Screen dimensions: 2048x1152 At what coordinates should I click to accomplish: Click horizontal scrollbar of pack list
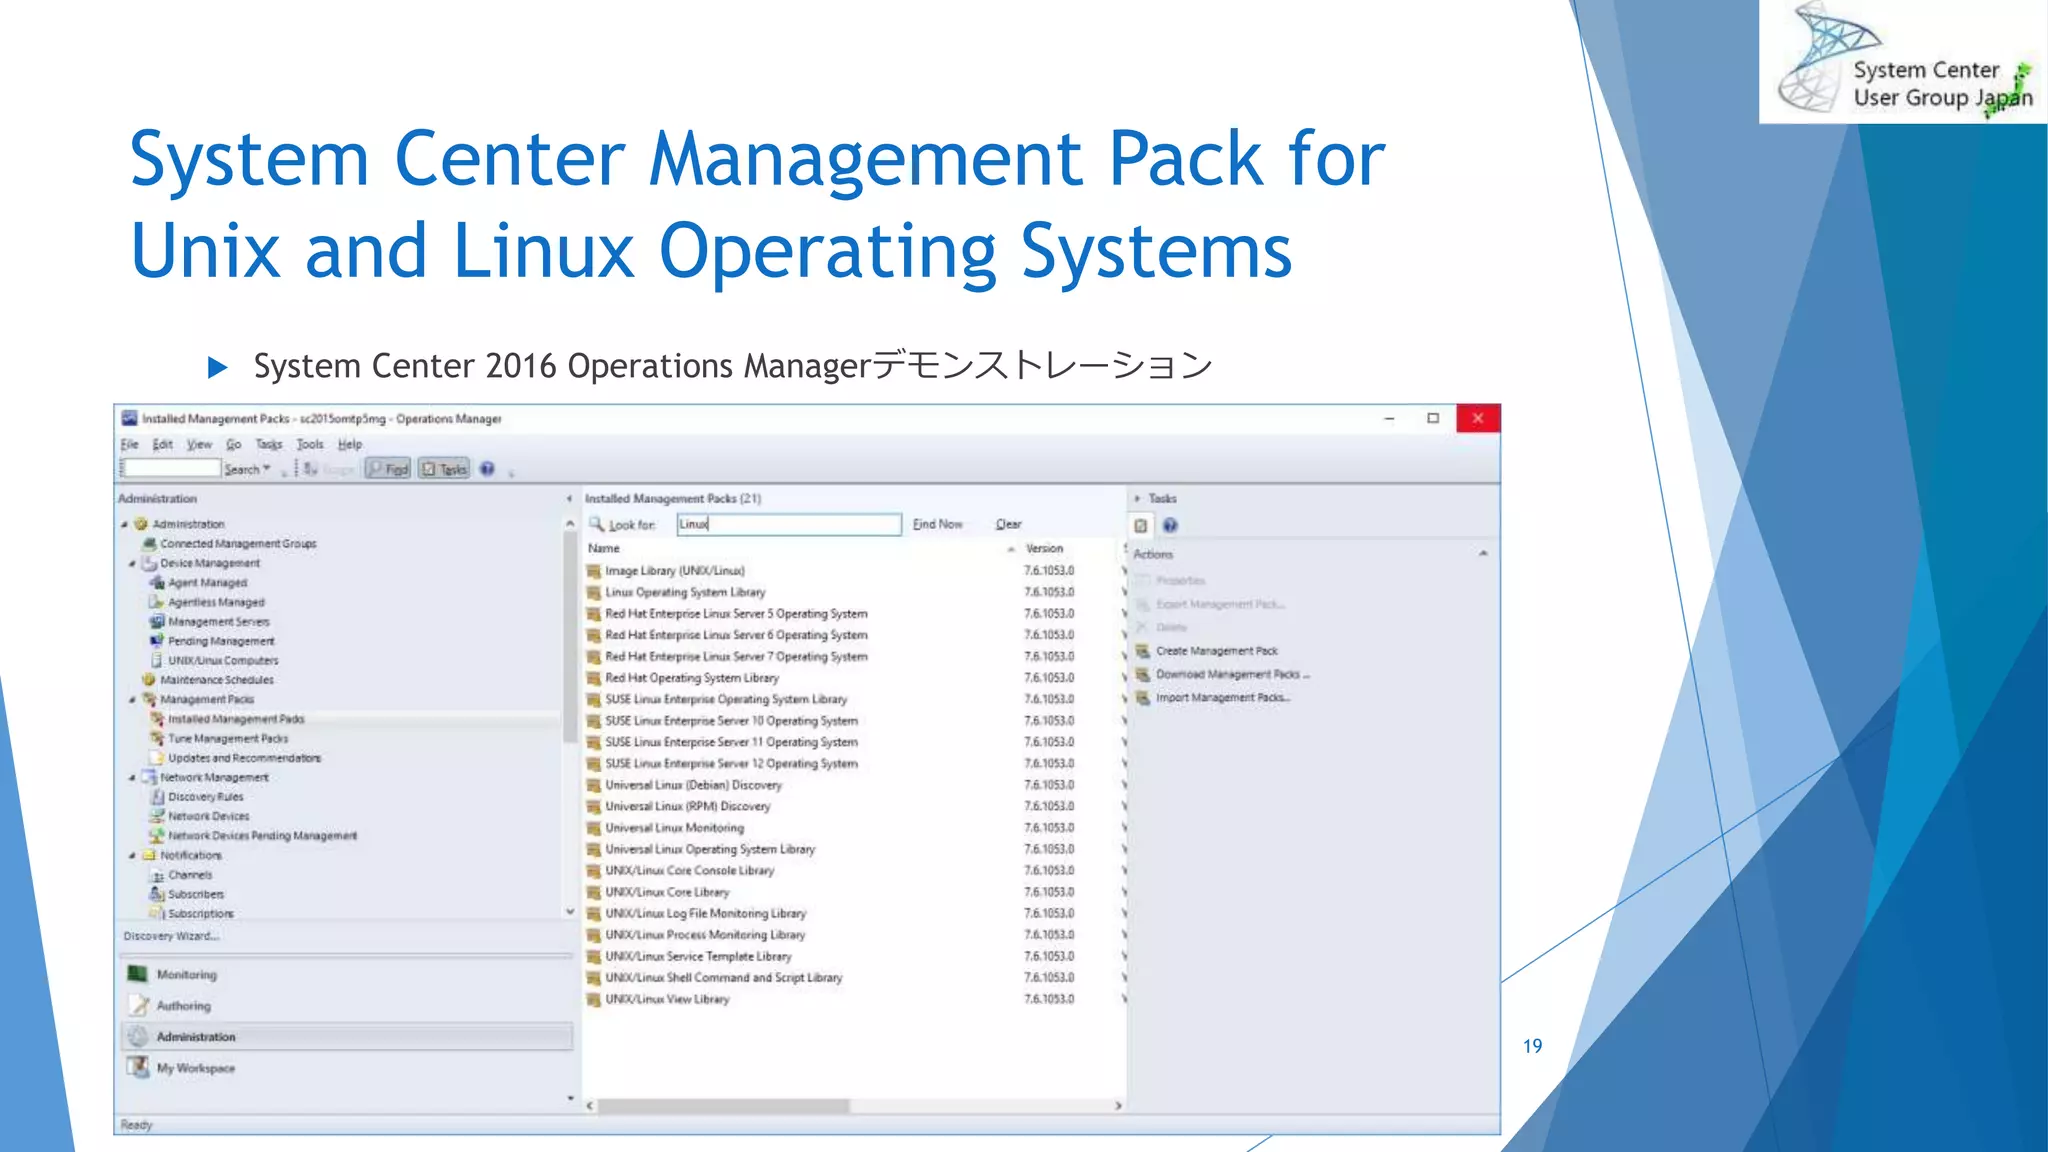coord(723,1106)
